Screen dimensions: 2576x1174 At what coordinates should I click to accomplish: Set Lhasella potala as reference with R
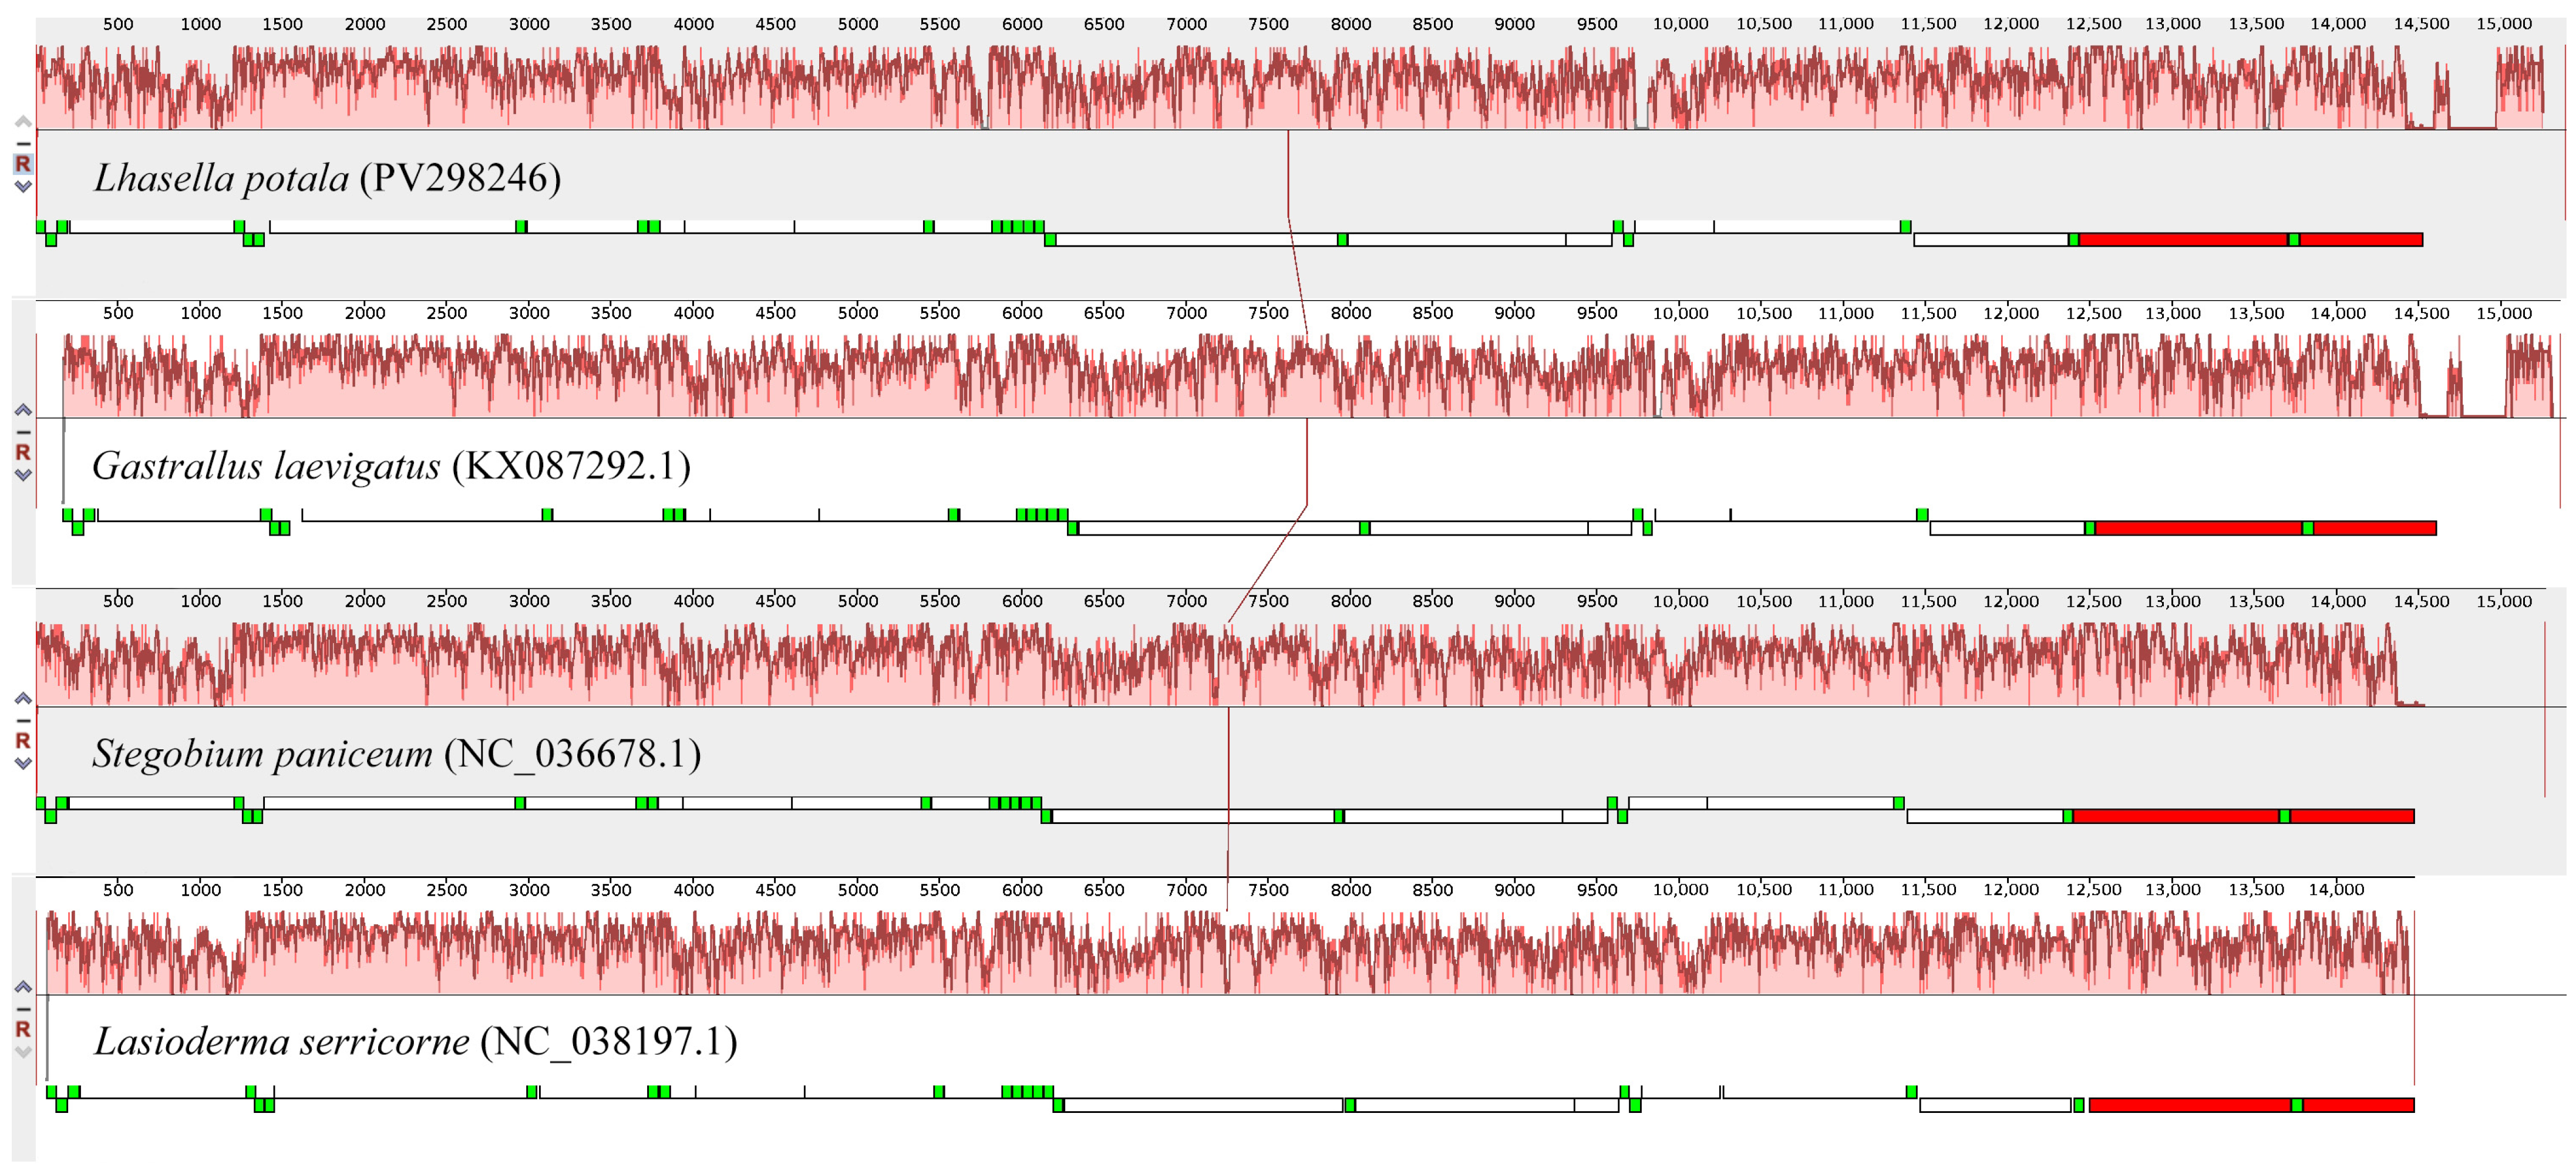(23, 164)
